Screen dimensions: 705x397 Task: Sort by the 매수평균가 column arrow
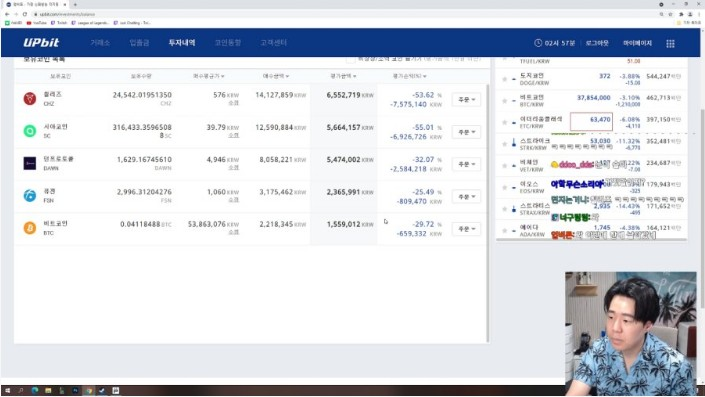(223, 76)
